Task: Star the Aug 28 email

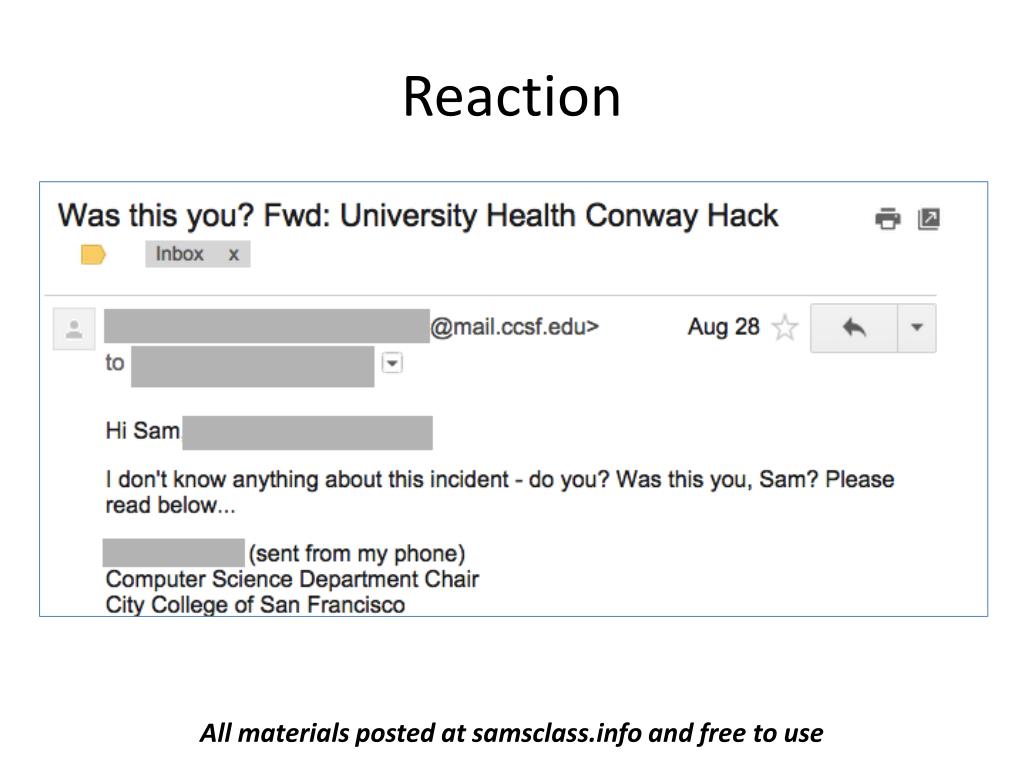Action: (784, 327)
